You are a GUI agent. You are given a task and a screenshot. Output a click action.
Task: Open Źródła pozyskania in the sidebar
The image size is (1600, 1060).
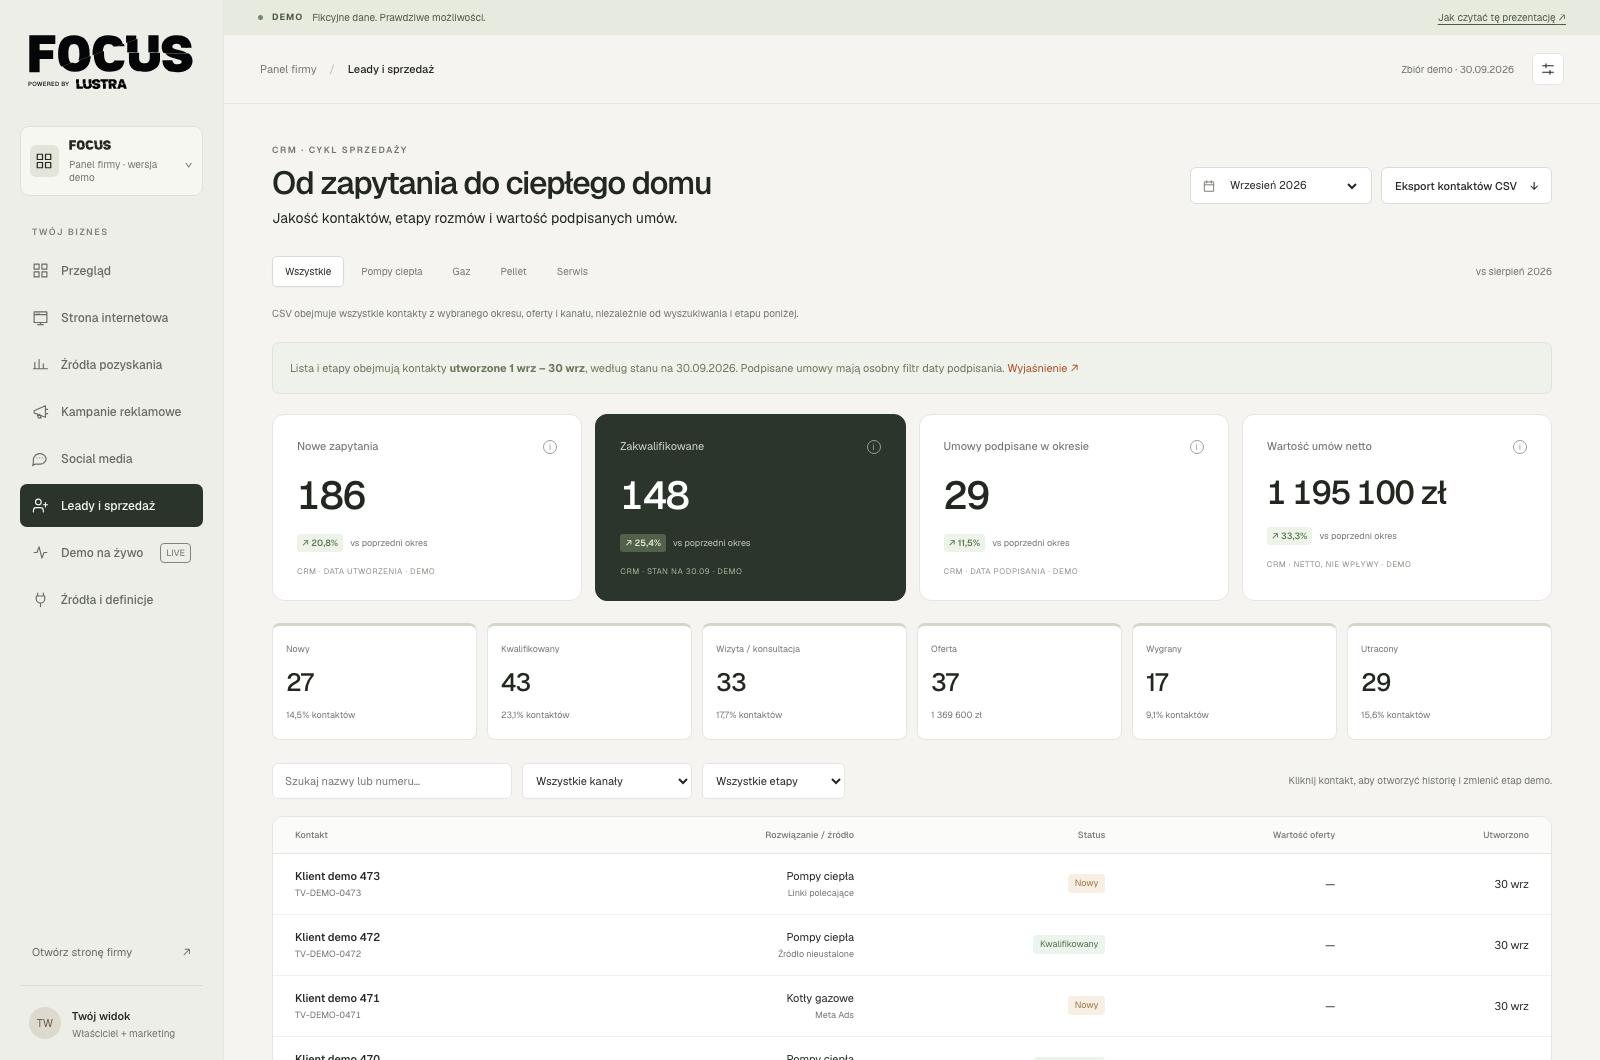[111, 365]
